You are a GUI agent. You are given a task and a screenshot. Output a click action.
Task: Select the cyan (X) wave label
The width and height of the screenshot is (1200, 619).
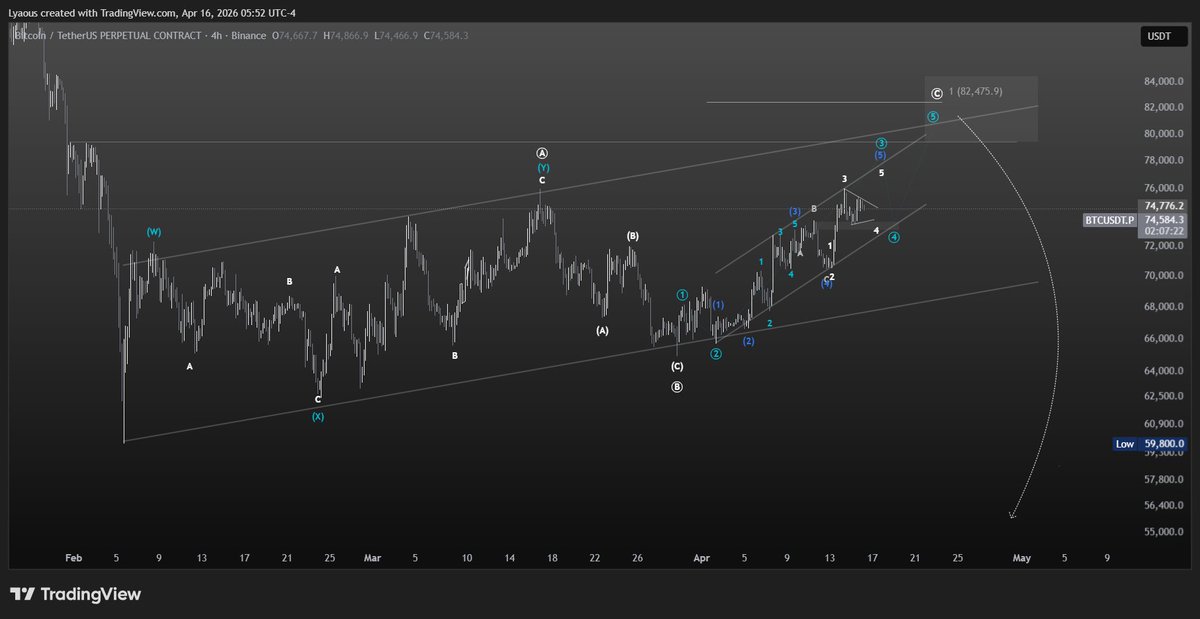(318, 416)
